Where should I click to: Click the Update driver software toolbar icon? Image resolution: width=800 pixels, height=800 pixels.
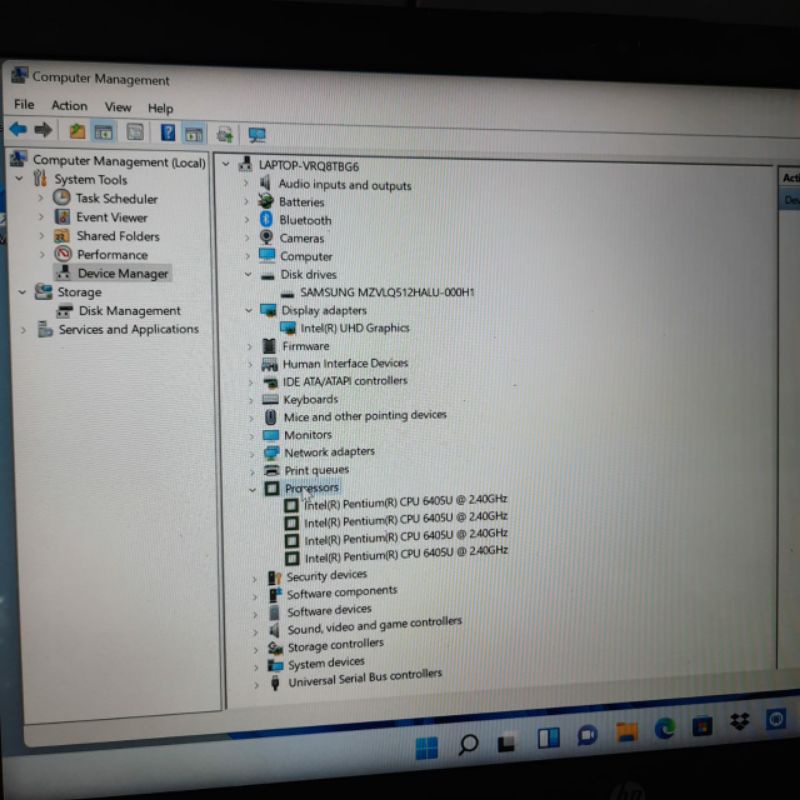pyautogui.click(x=225, y=134)
